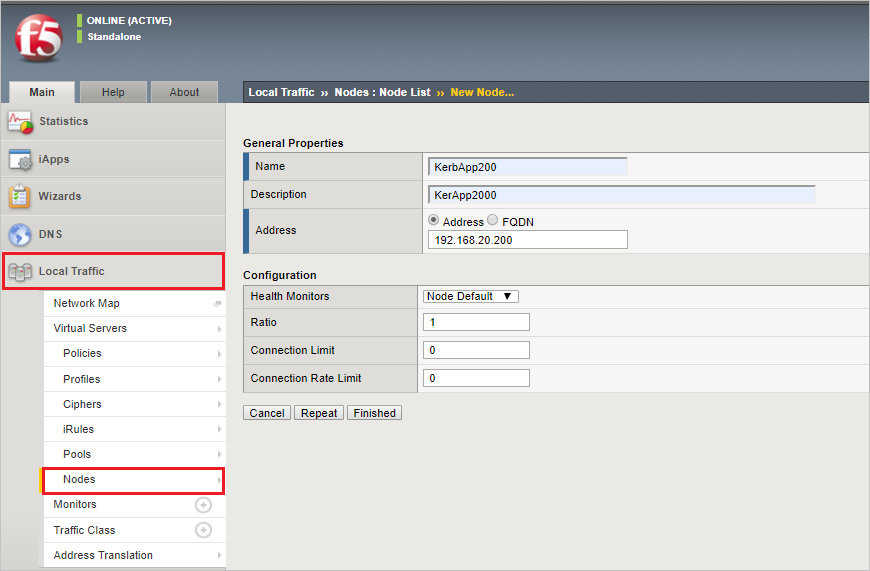
Task: Click the Finished button
Action: point(375,413)
